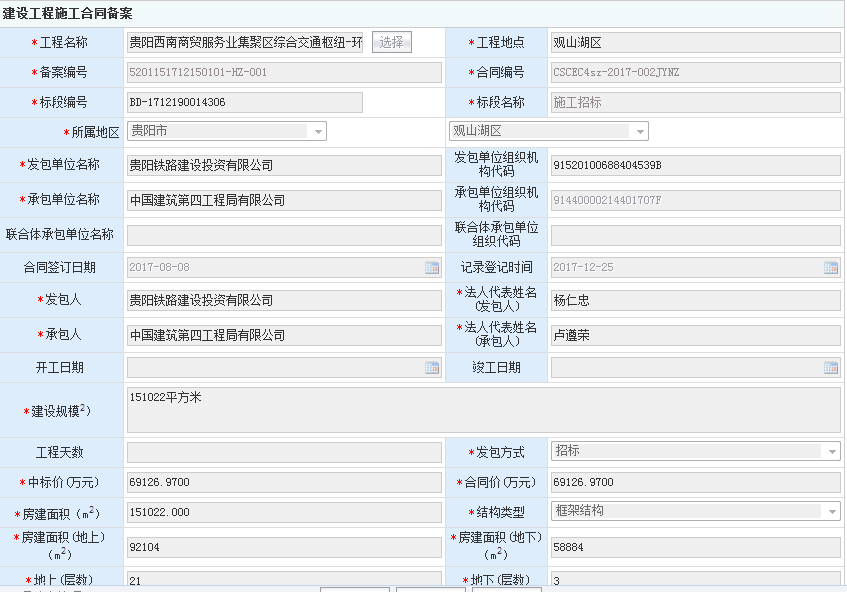
Task: Select the 标段编号 input field
Action: tap(244, 103)
